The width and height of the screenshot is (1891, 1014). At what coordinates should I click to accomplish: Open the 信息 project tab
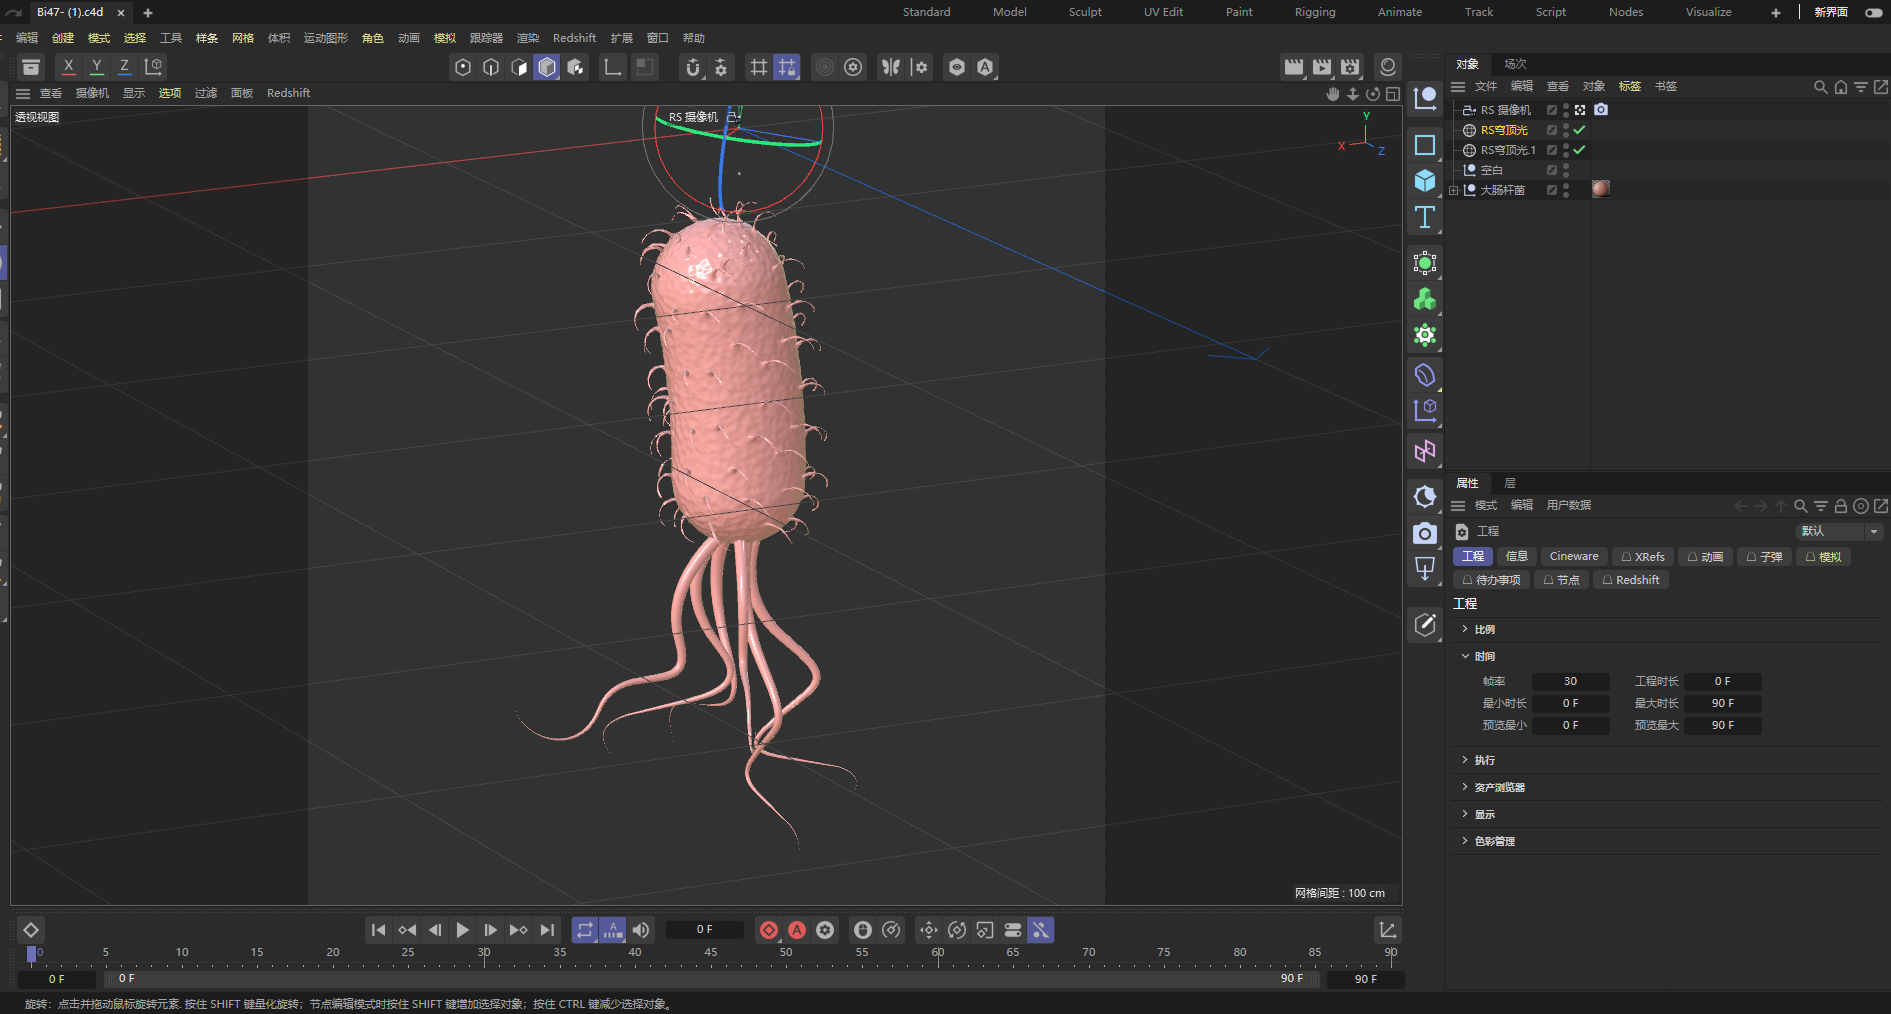1517,556
